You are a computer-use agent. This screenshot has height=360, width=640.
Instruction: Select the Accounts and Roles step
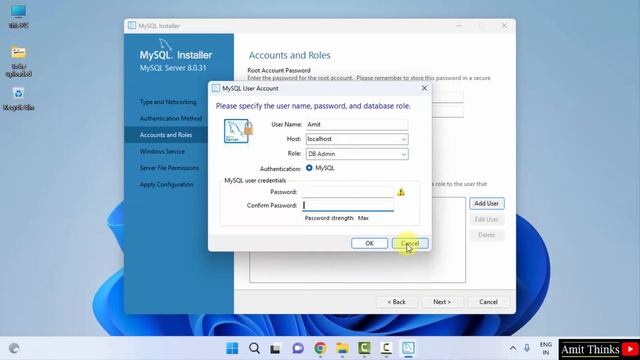pos(166,135)
